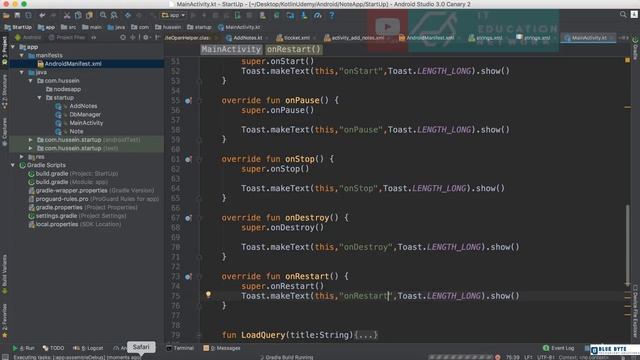Toggle the Favorites tool window stripe
The image size is (640, 360).
tap(4, 320)
